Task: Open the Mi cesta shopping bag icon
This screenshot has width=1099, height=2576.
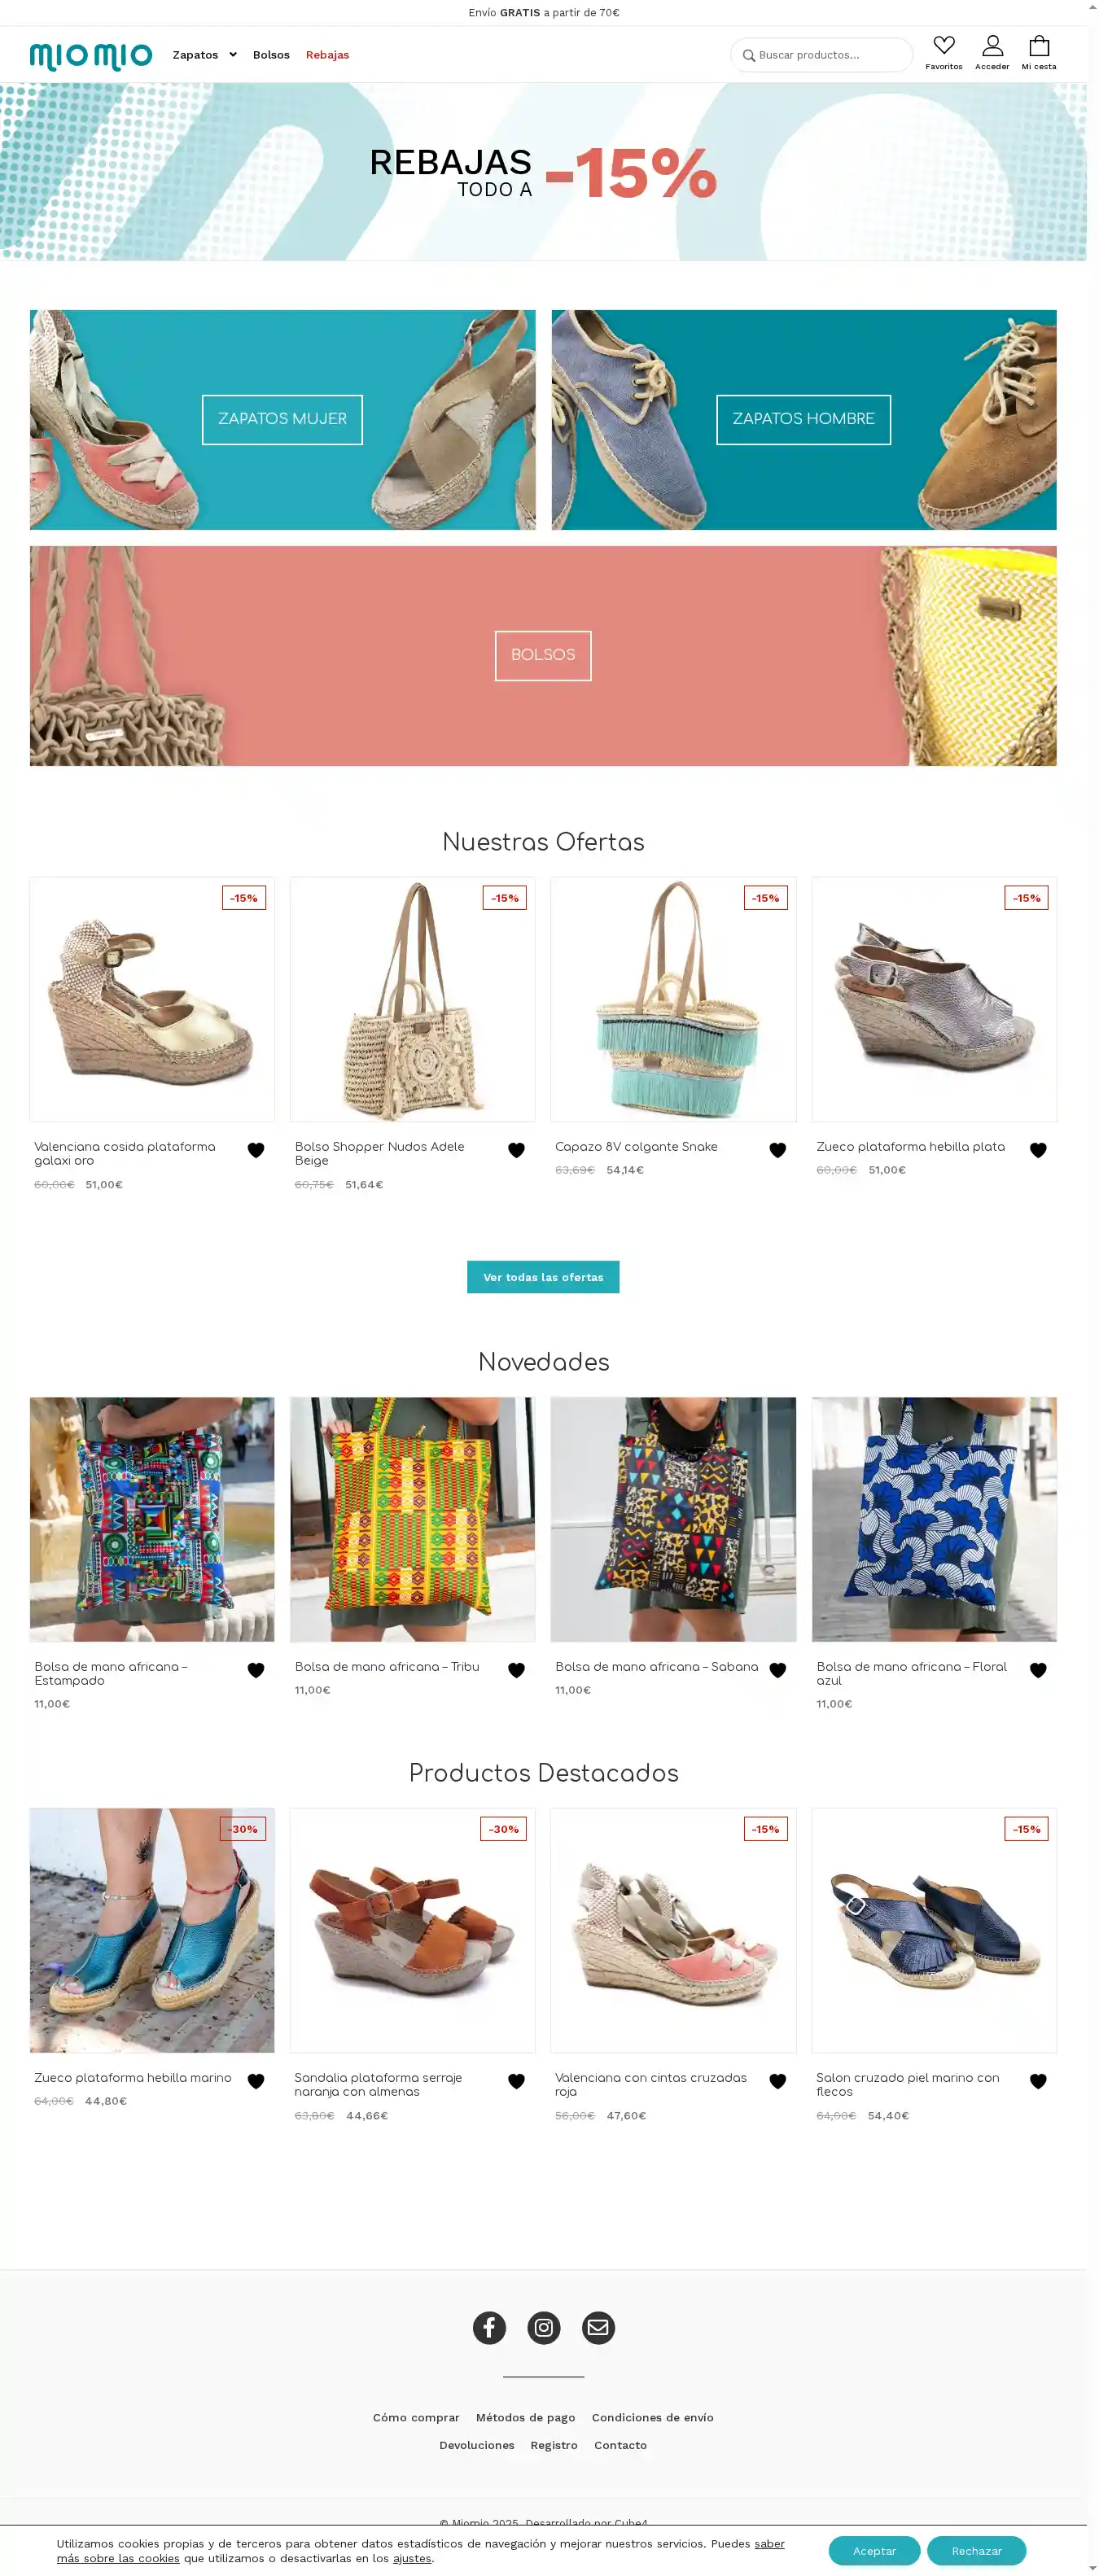Action: pyautogui.click(x=1039, y=46)
